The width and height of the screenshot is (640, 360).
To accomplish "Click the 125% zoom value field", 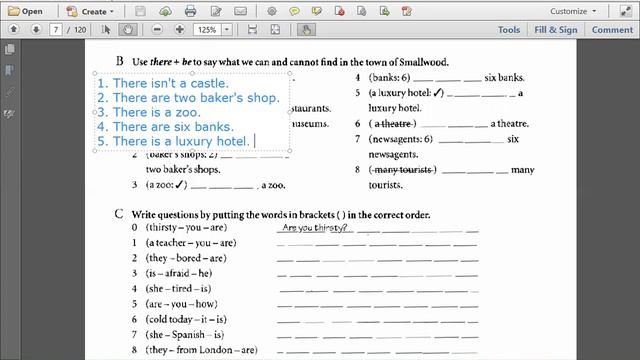I will (x=207, y=30).
